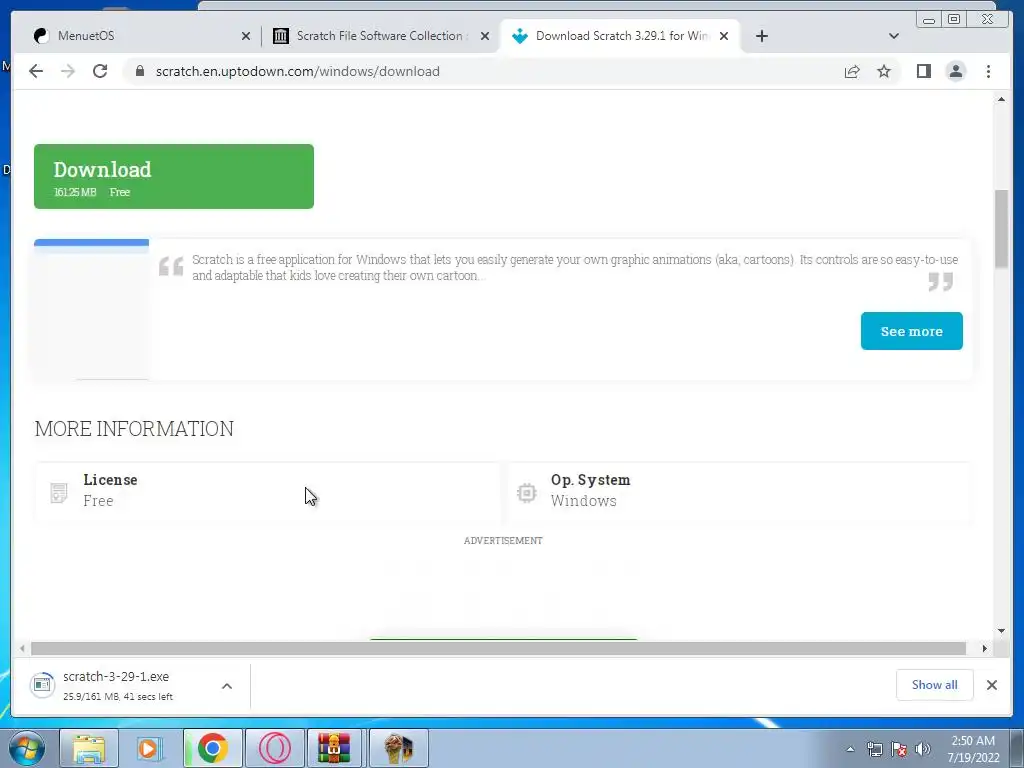
Task: Launch Windows Media Player from taskbar
Action: click(x=150, y=748)
